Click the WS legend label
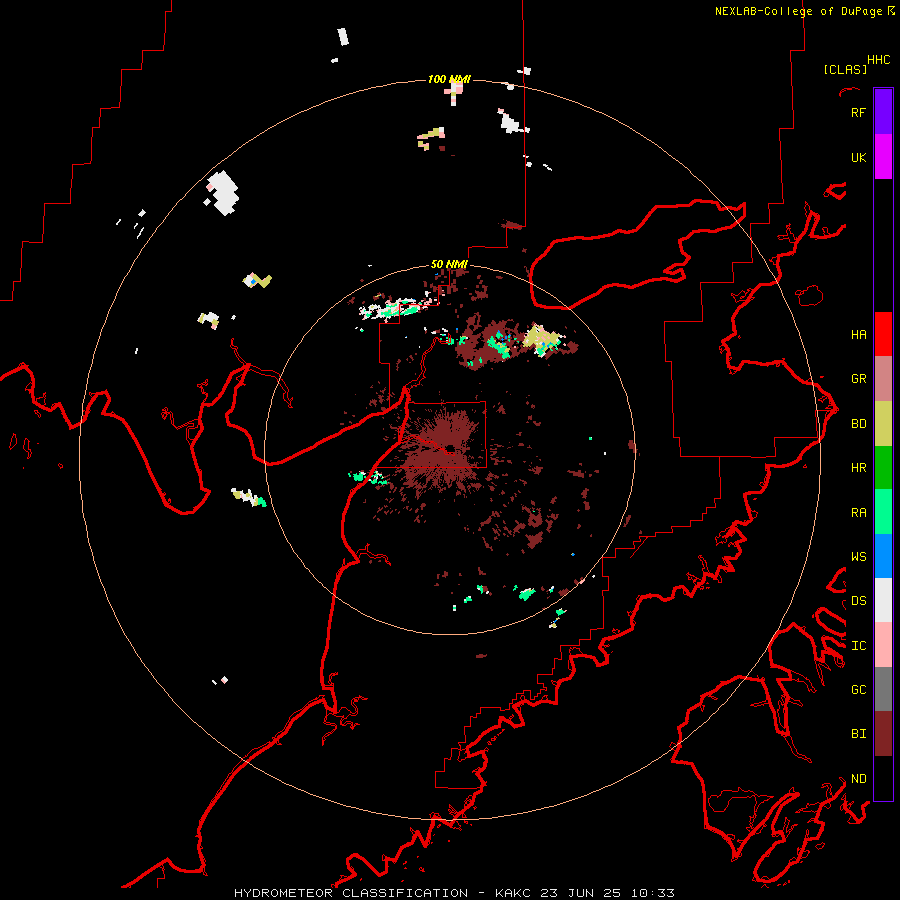 pyautogui.click(x=858, y=557)
